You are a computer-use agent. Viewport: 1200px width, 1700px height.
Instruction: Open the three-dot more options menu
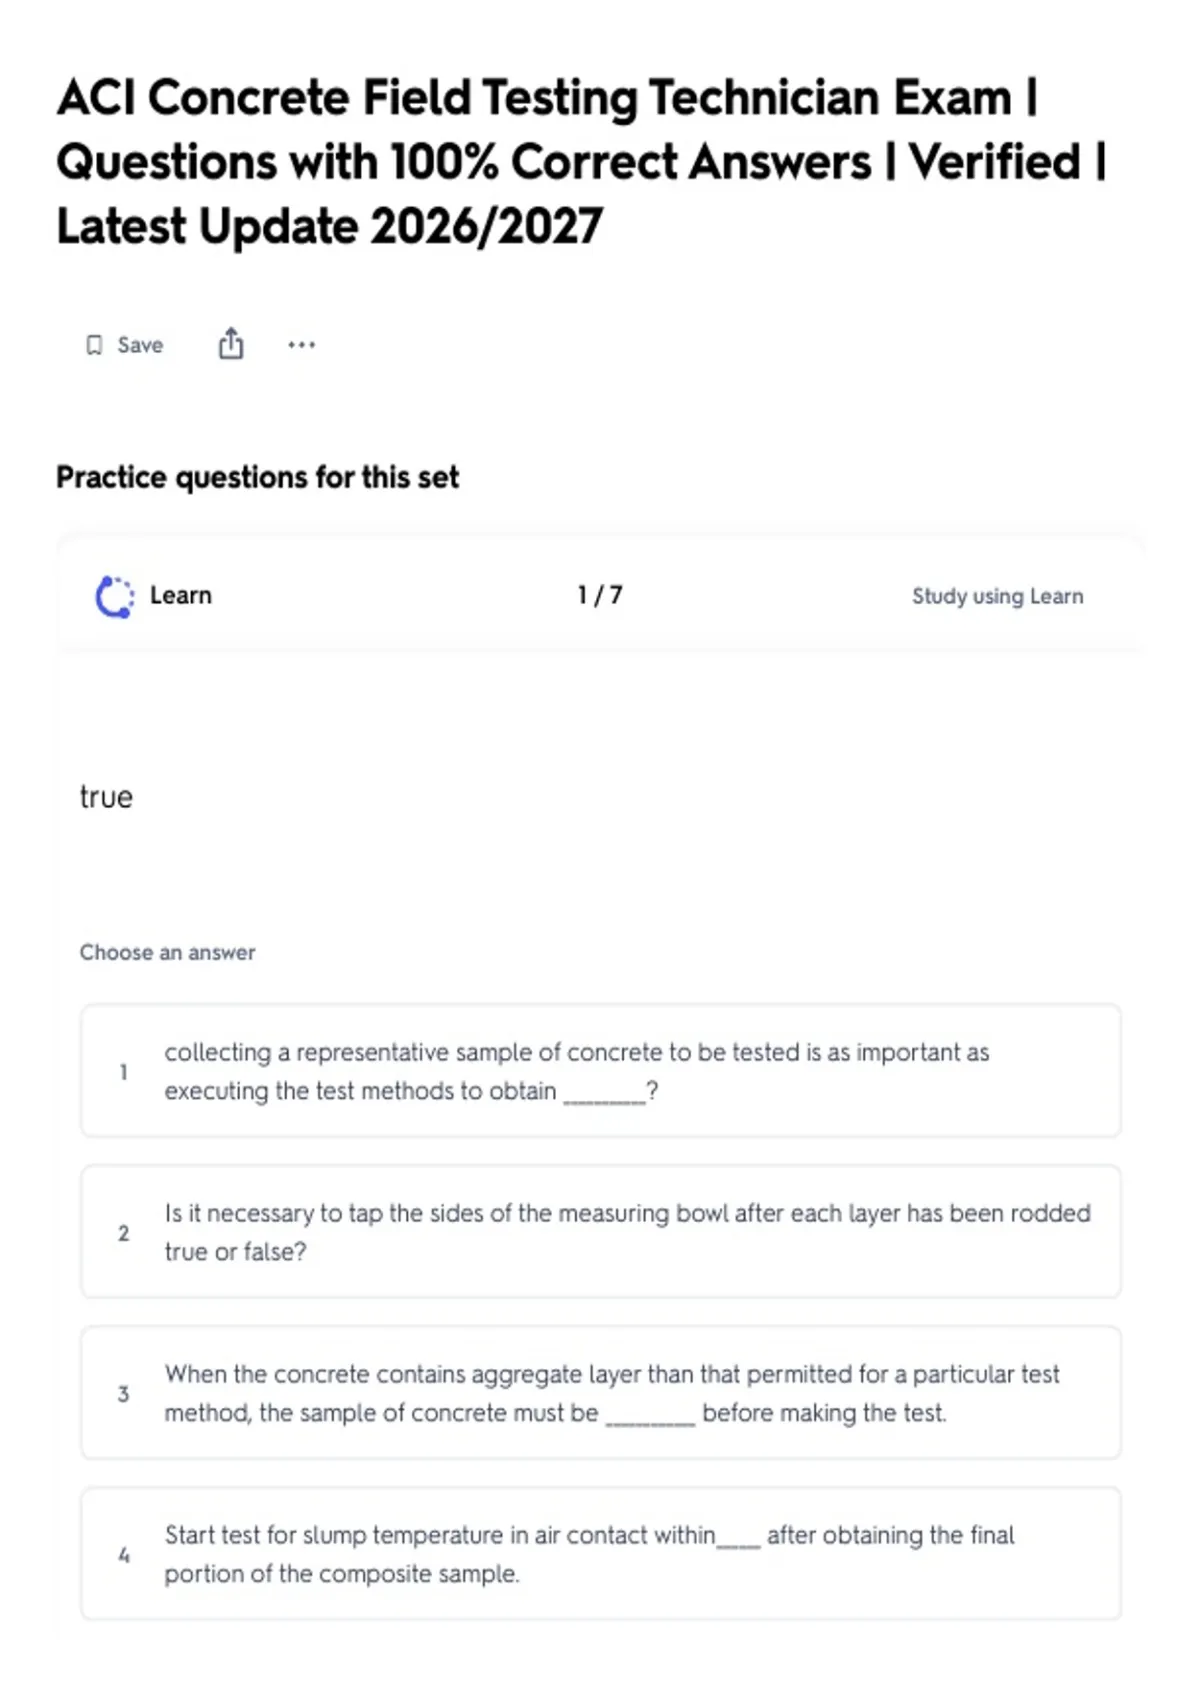click(301, 345)
